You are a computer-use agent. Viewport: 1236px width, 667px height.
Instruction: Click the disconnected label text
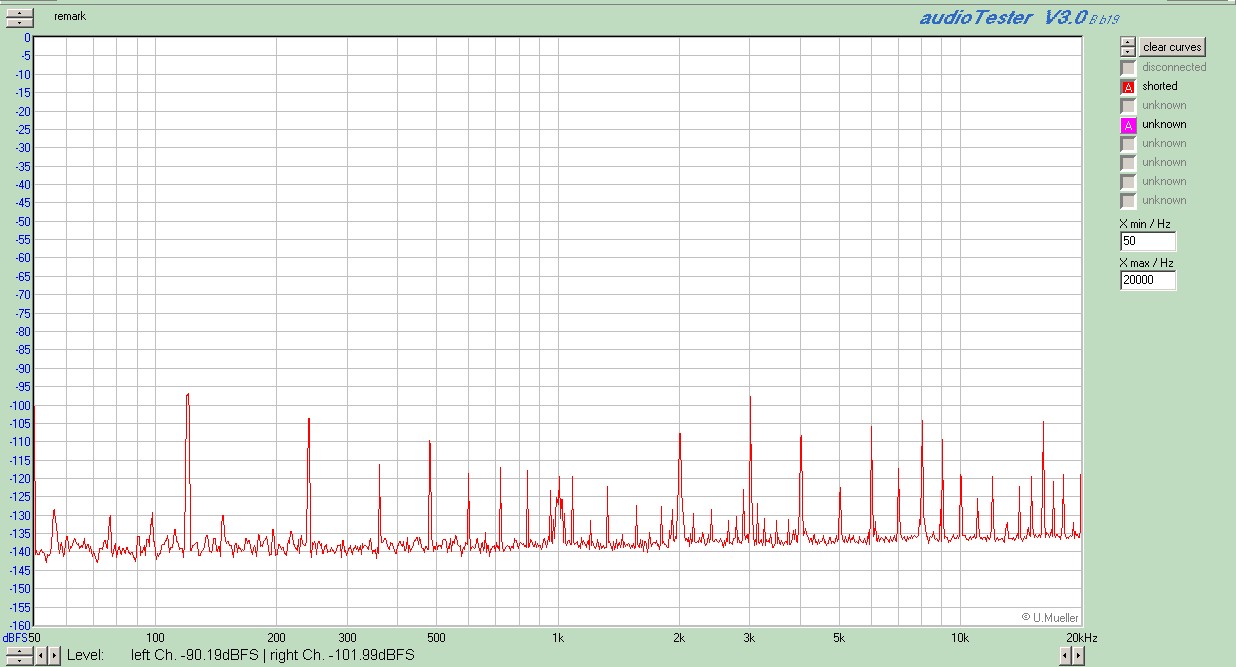[1174, 68]
